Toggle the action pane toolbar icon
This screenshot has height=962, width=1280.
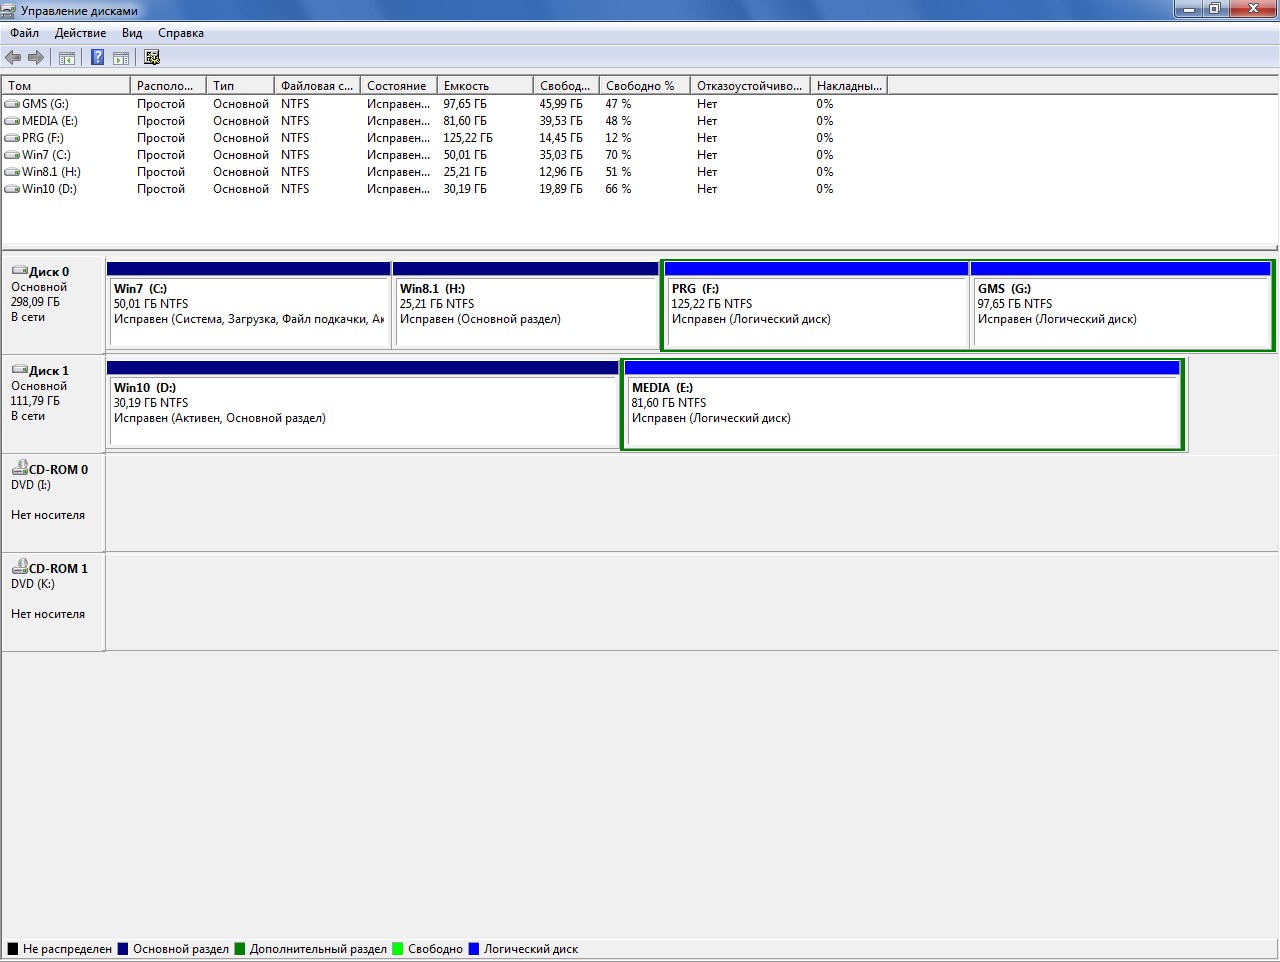[x=121, y=58]
